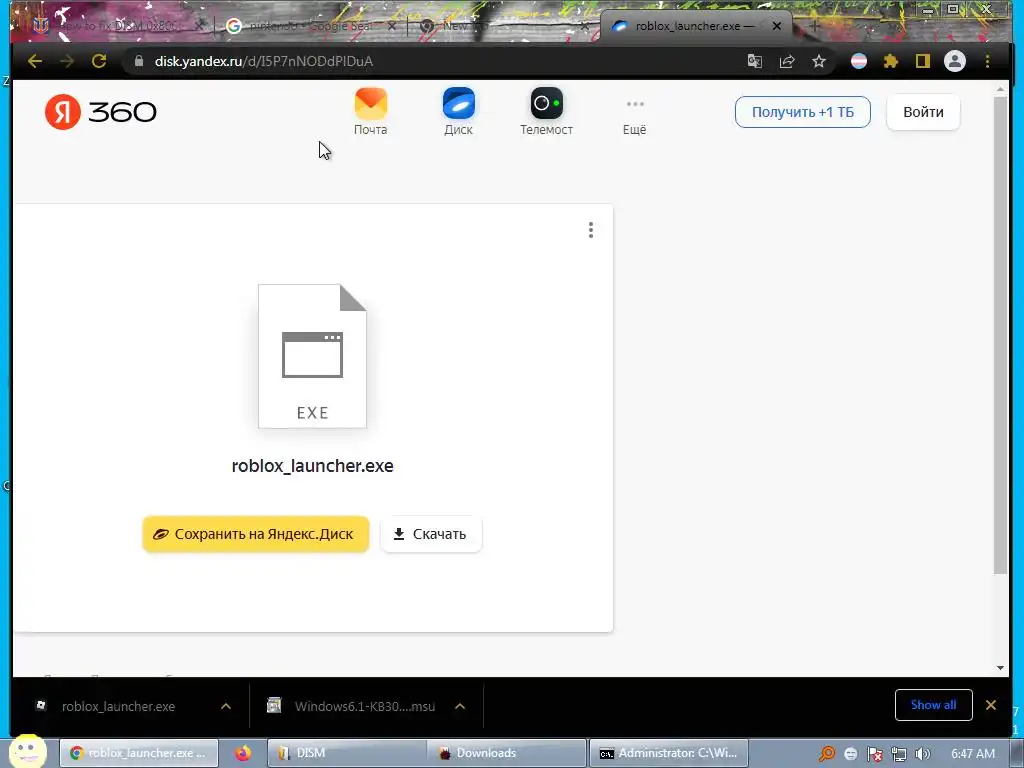Expand options for roblox_launcher.exe download
The height and width of the screenshot is (768, 1024).
click(x=226, y=706)
